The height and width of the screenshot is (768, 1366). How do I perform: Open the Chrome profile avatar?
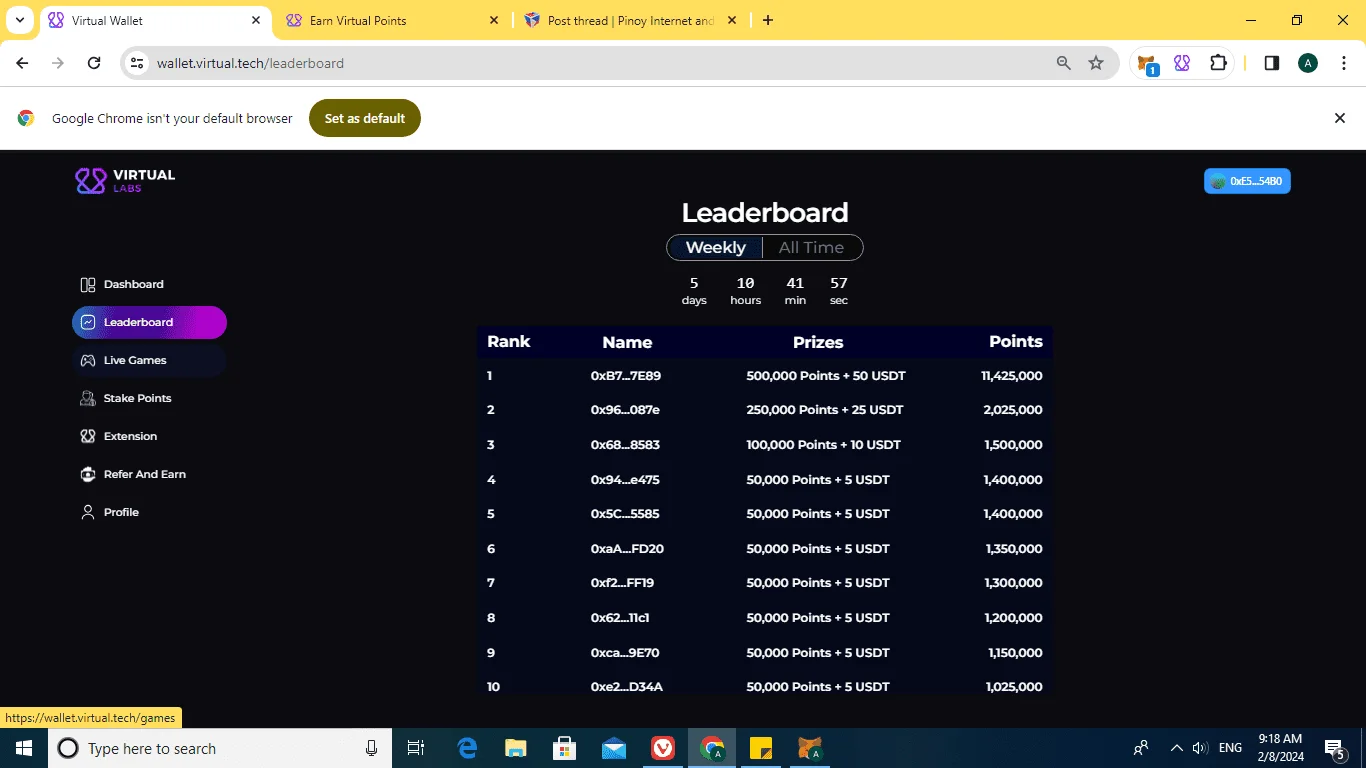click(1308, 63)
